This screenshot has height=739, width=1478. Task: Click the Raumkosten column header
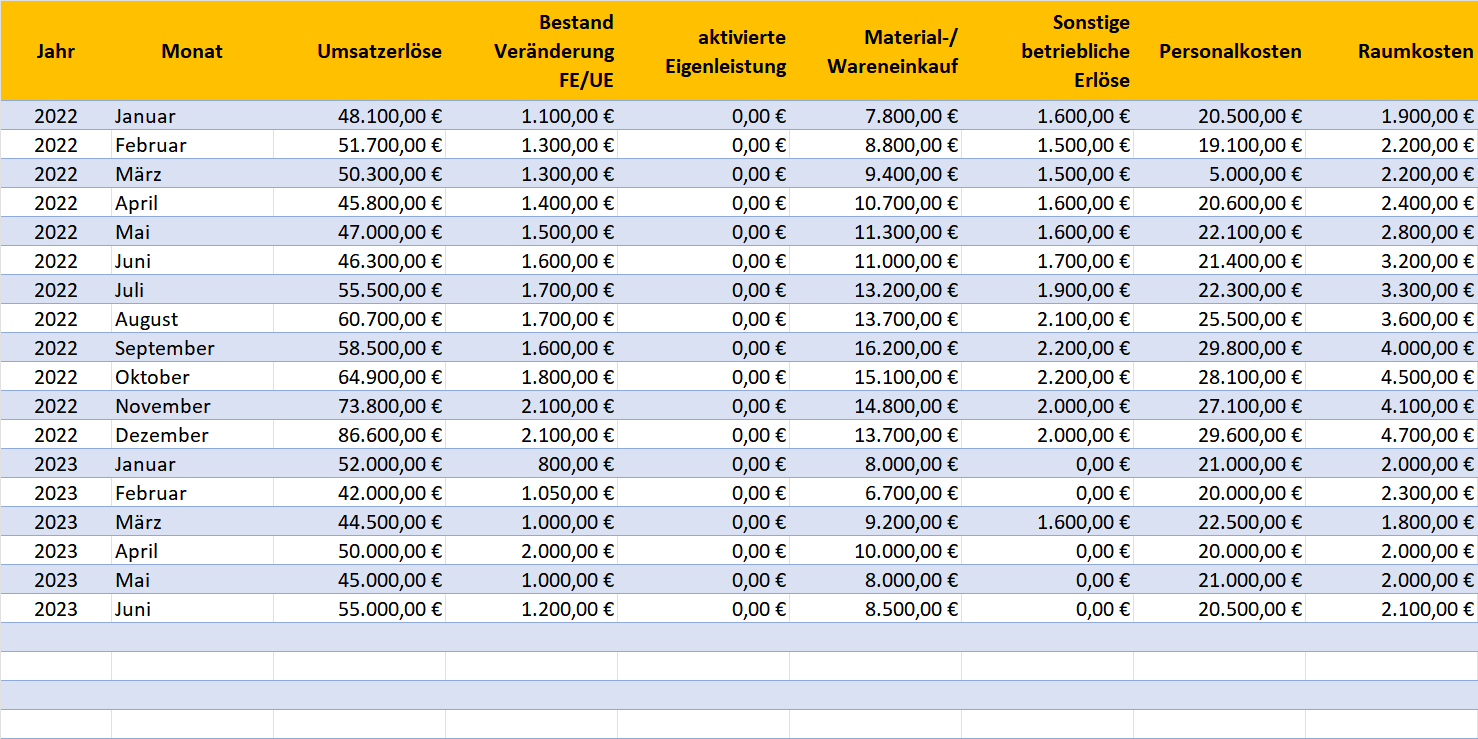[1415, 51]
